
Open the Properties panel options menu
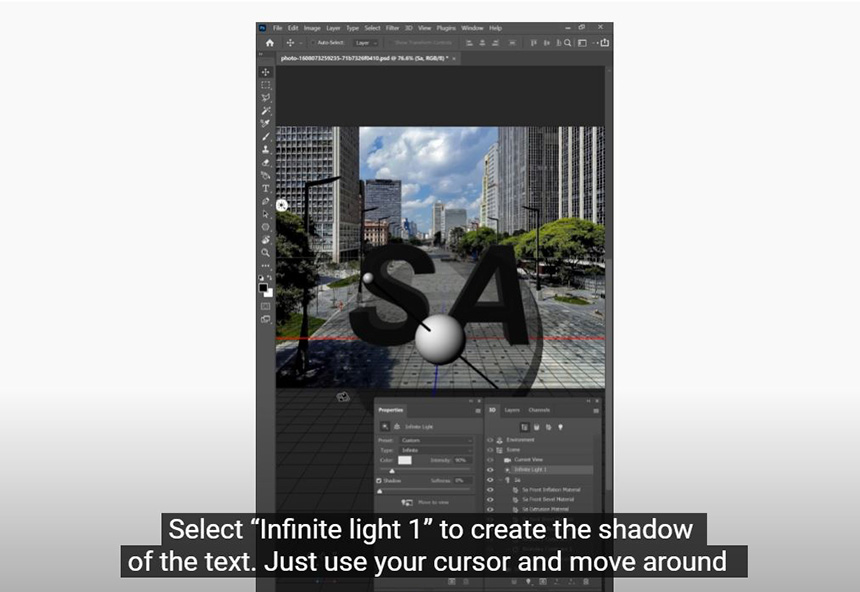(477, 410)
